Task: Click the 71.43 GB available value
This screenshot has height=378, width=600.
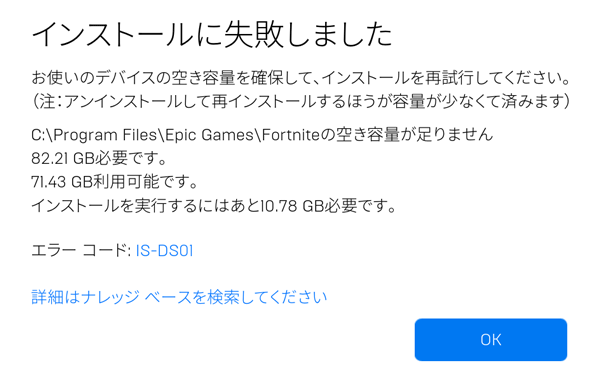Action: pos(62,182)
